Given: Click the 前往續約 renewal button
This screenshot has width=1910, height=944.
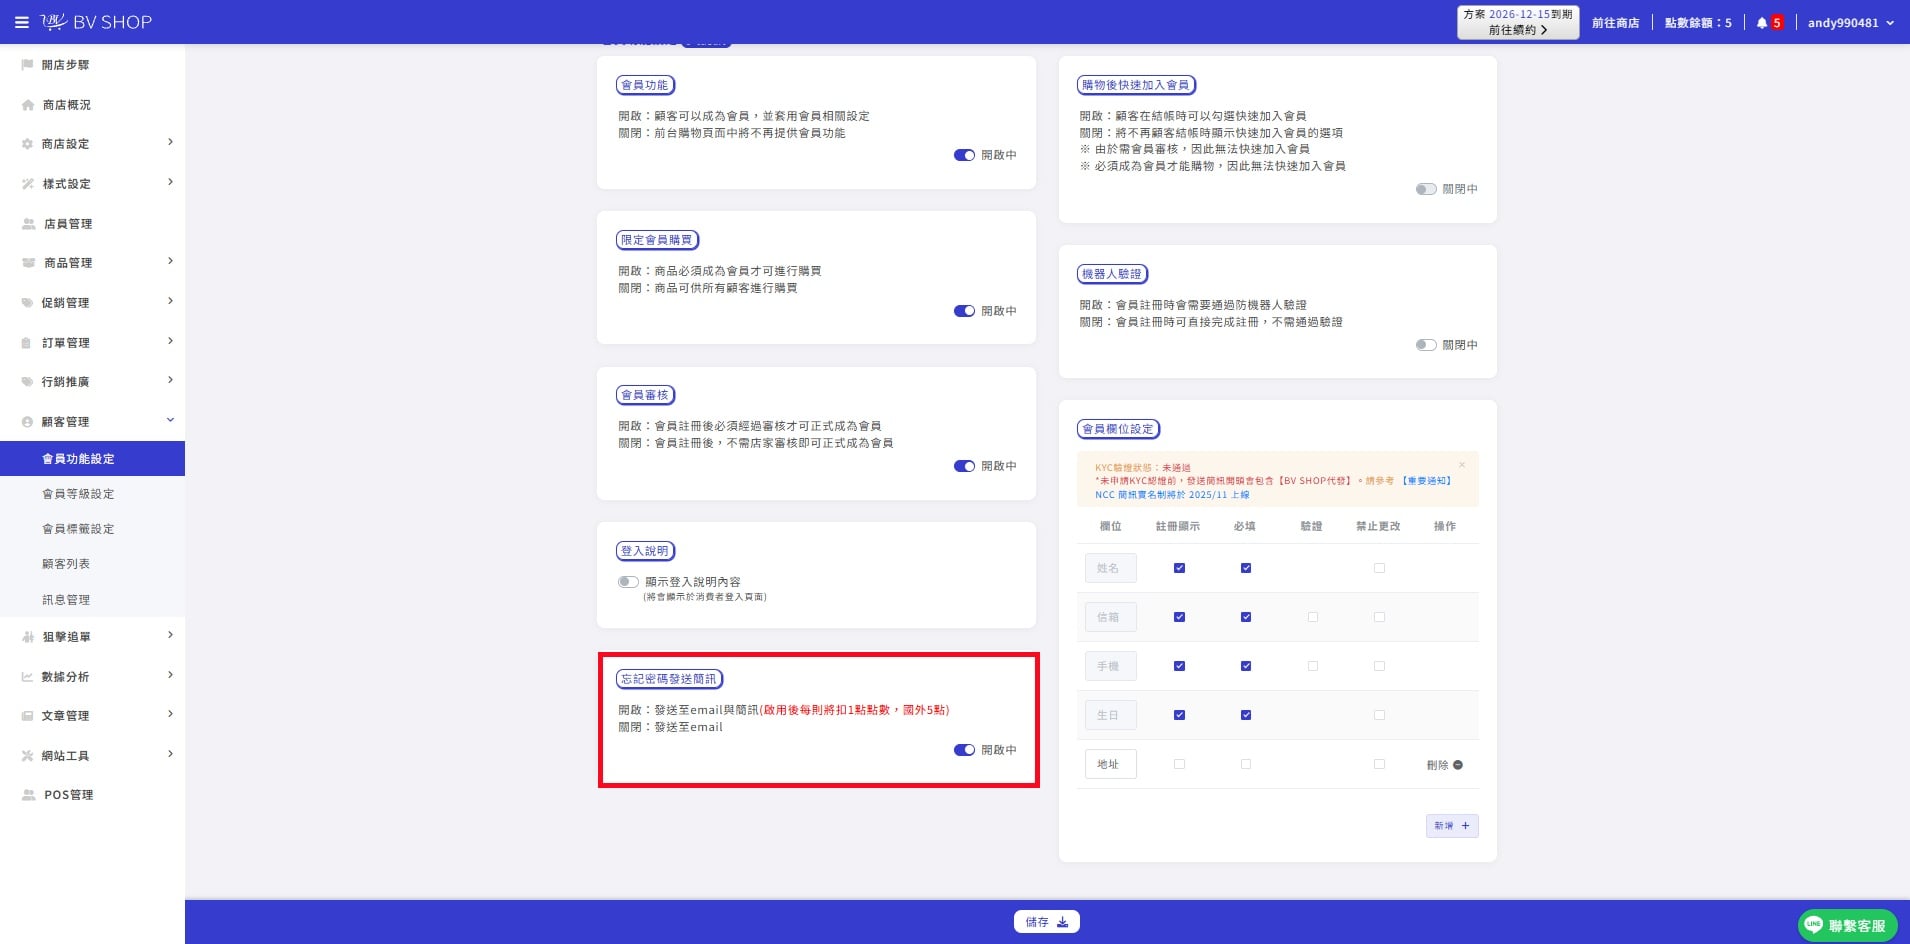Looking at the screenshot, I should 1518,30.
